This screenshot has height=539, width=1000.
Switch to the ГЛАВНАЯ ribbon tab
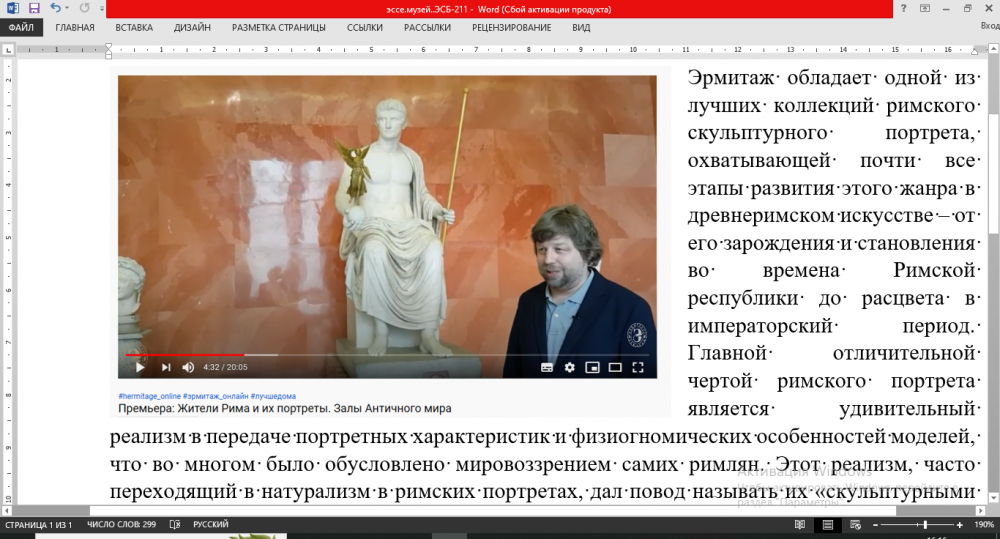tap(75, 27)
